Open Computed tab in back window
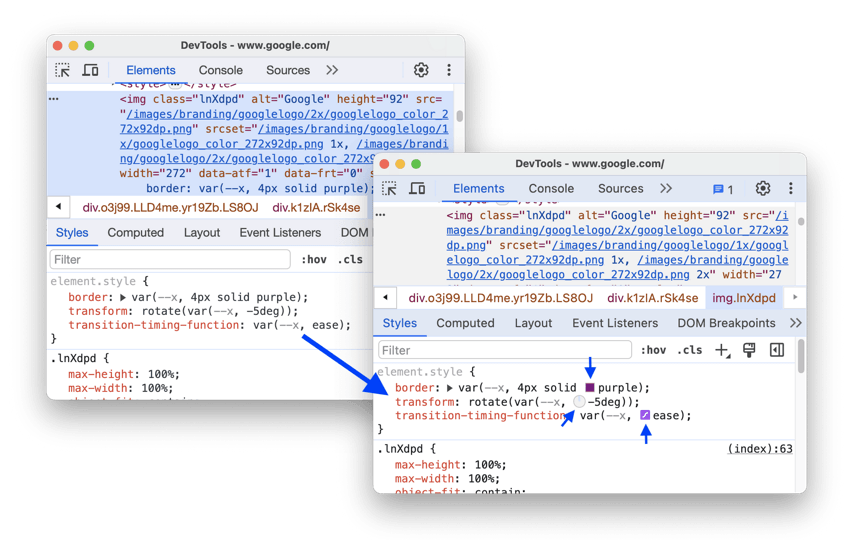This screenshot has width=856, height=540. coord(135,233)
